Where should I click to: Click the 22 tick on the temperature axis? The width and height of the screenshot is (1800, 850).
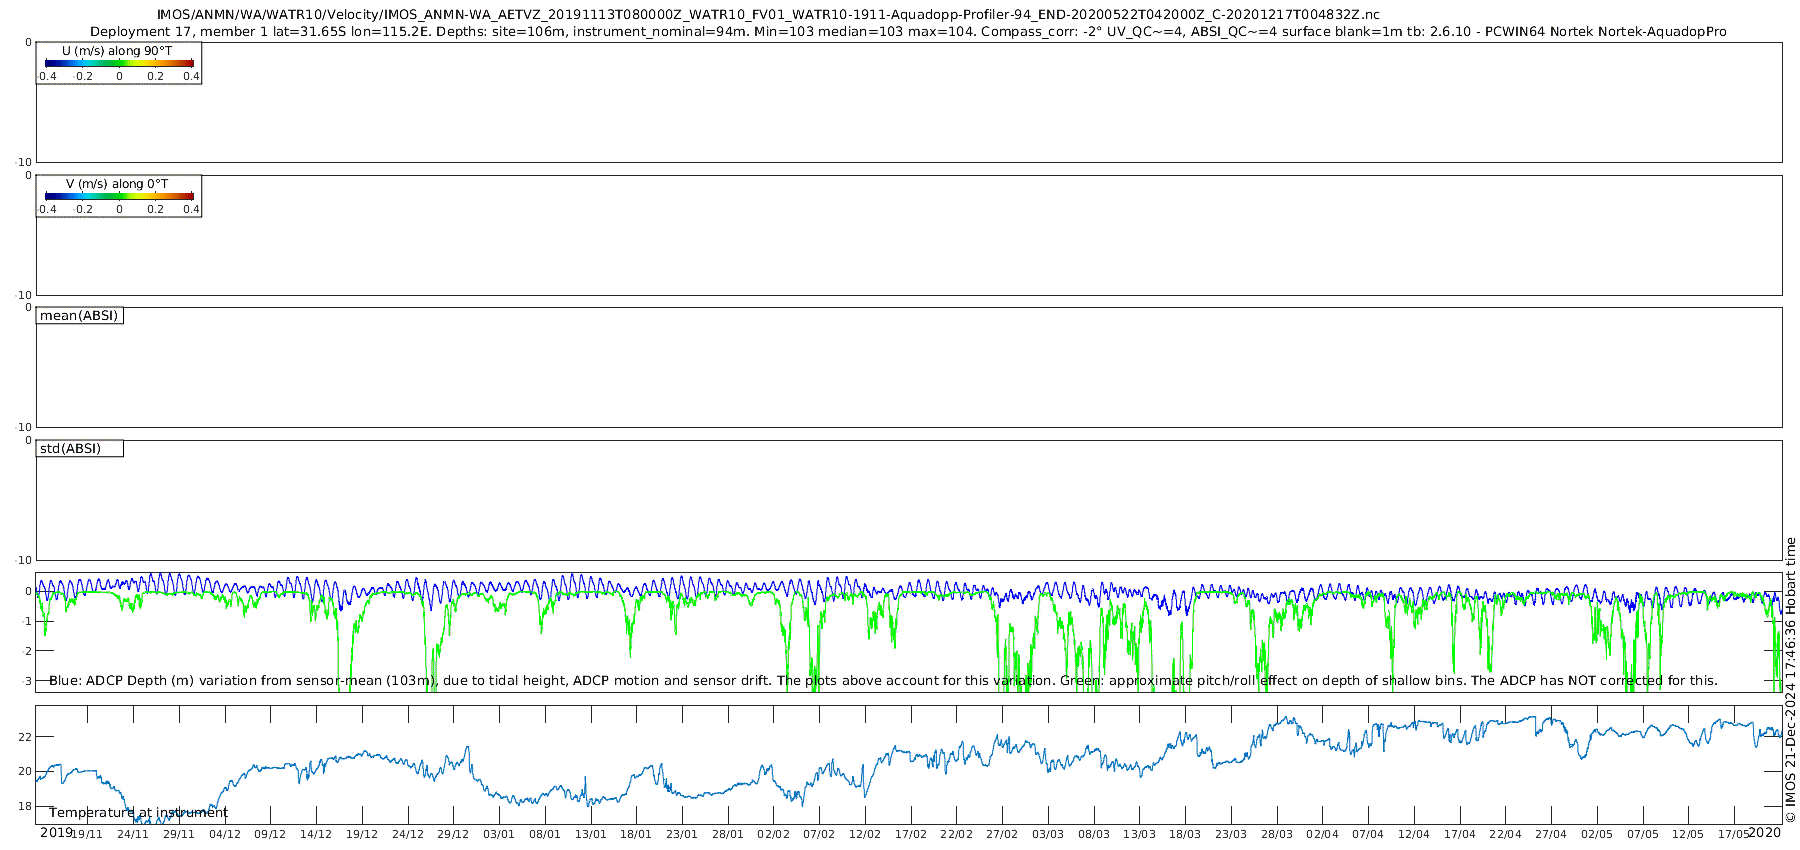pos(26,737)
